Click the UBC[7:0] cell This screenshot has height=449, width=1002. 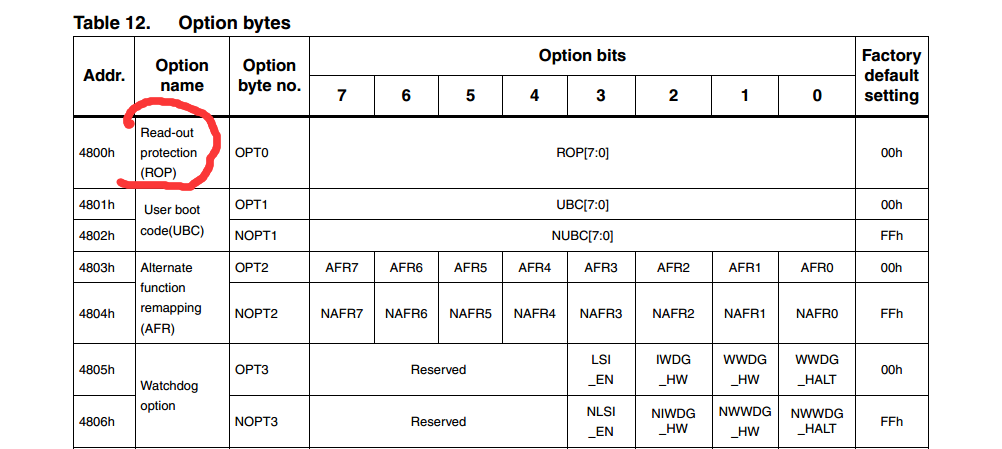(582, 204)
